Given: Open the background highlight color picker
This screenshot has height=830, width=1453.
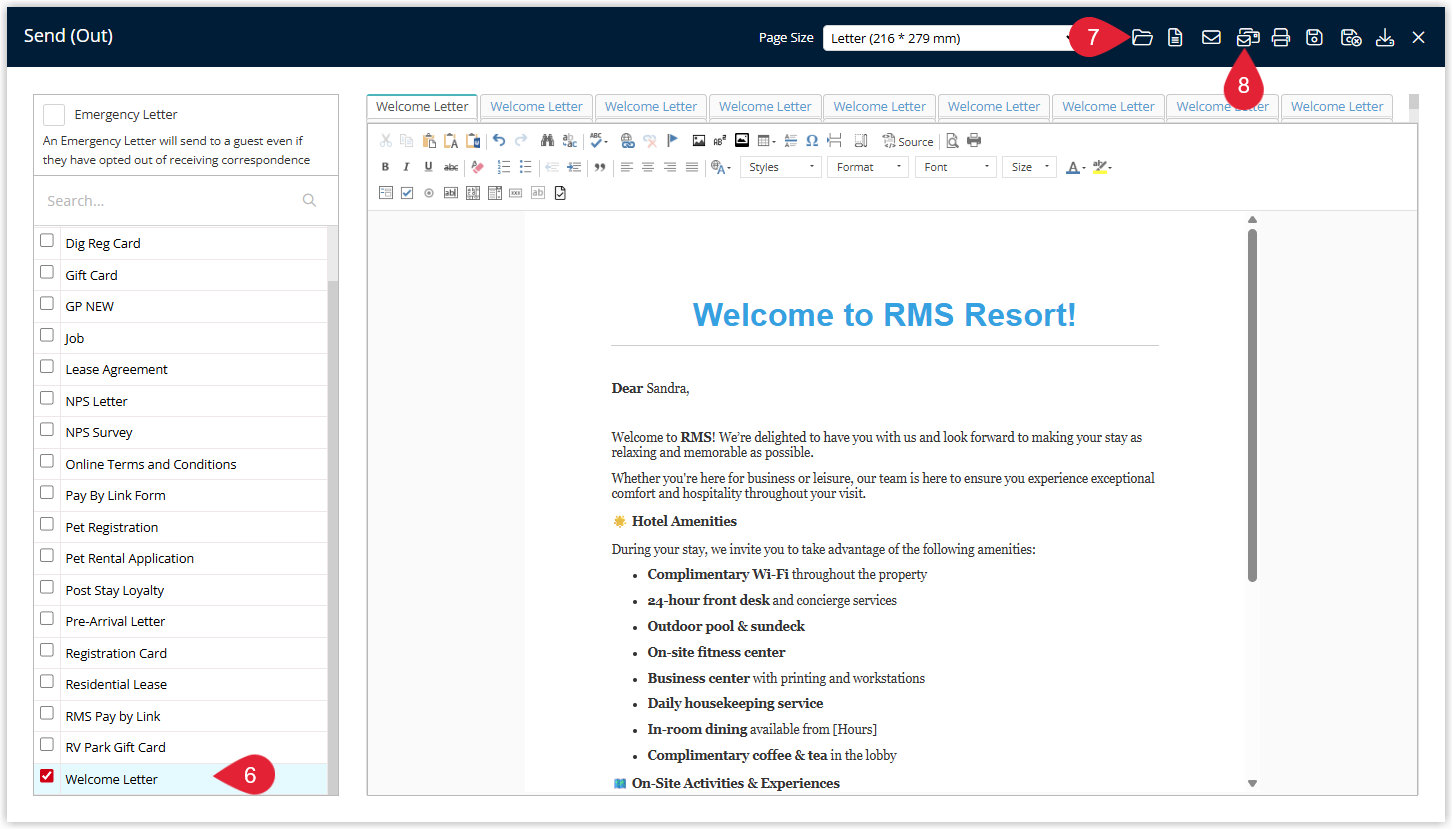Looking at the screenshot, I should coord(1101,167).
